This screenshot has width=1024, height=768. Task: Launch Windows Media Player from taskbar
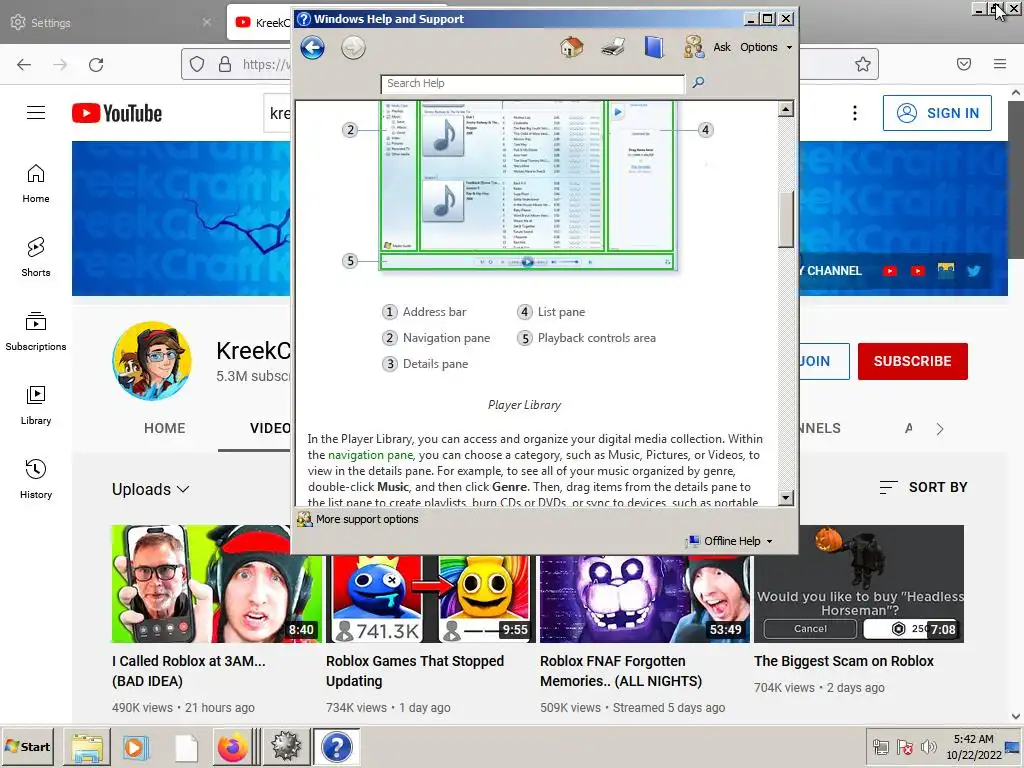pos(136,746)
